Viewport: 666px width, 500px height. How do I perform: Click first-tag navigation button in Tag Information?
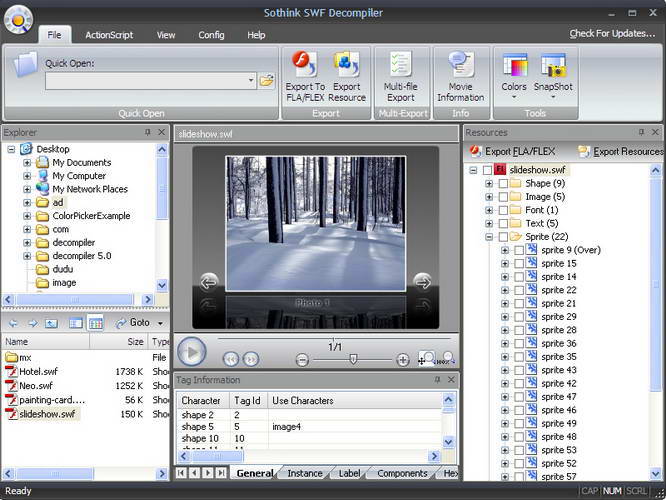click(181, 473)
